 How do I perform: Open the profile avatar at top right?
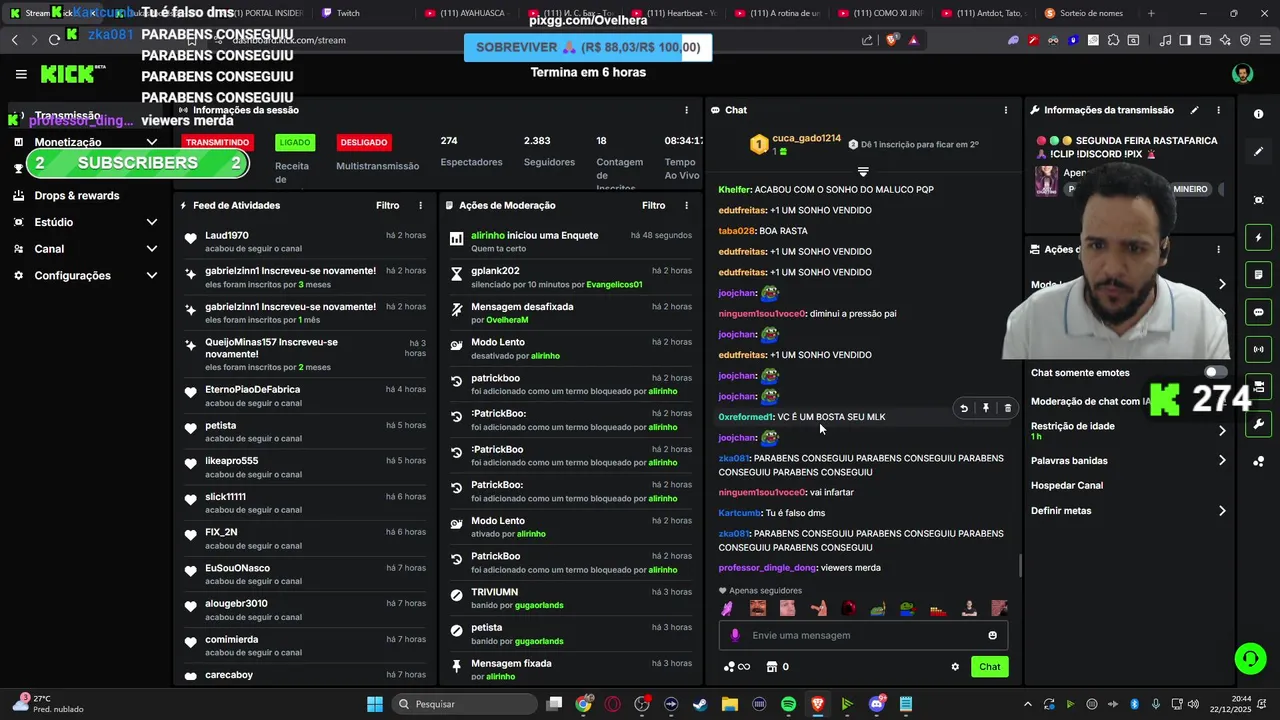click(x=1242, y=74)
